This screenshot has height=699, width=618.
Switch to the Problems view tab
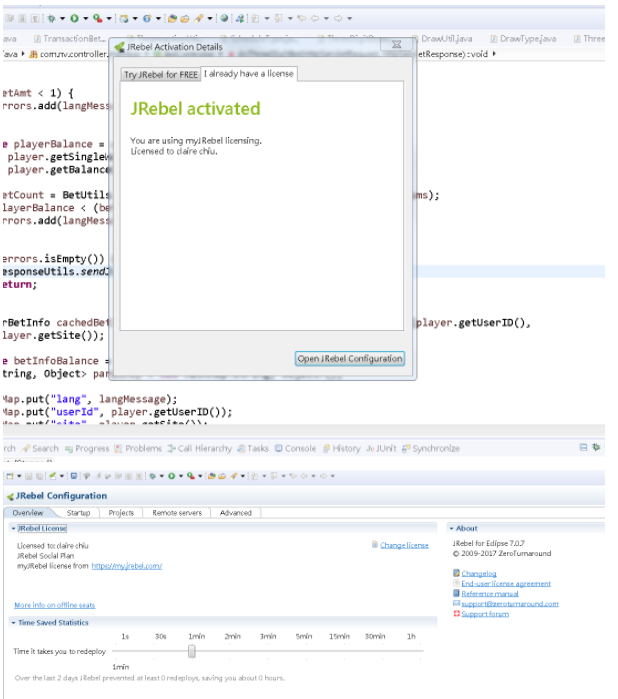[138, 448]
